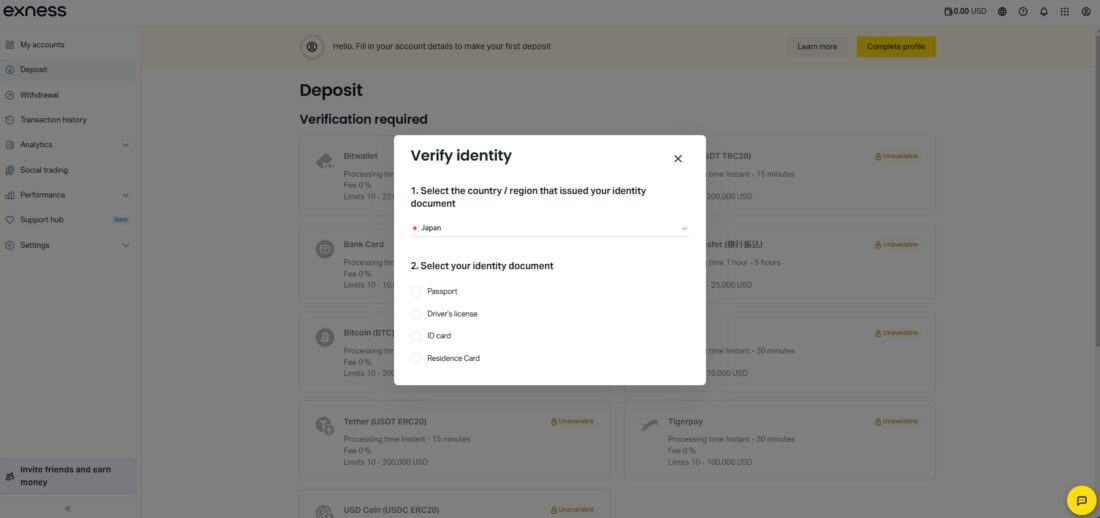Click the Learn more button
The width and height of the screenshot is (1100, 518).
coord(817,46)
